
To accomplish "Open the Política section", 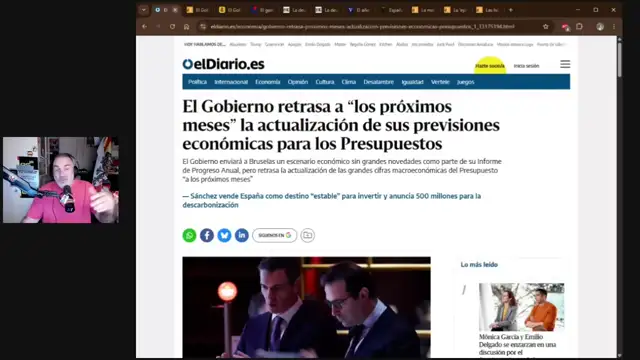I will tap(197, 82).
